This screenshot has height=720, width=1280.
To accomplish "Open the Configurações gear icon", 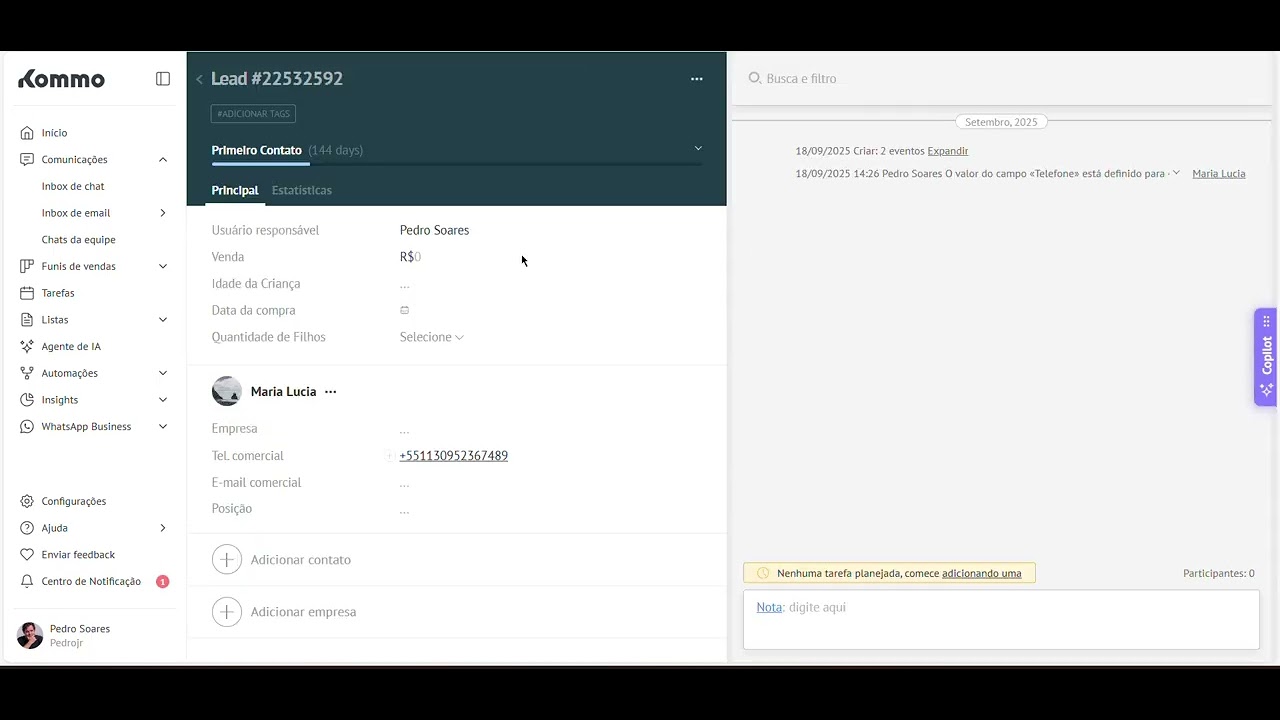I will pyautogui.click(x=27, y=501).
